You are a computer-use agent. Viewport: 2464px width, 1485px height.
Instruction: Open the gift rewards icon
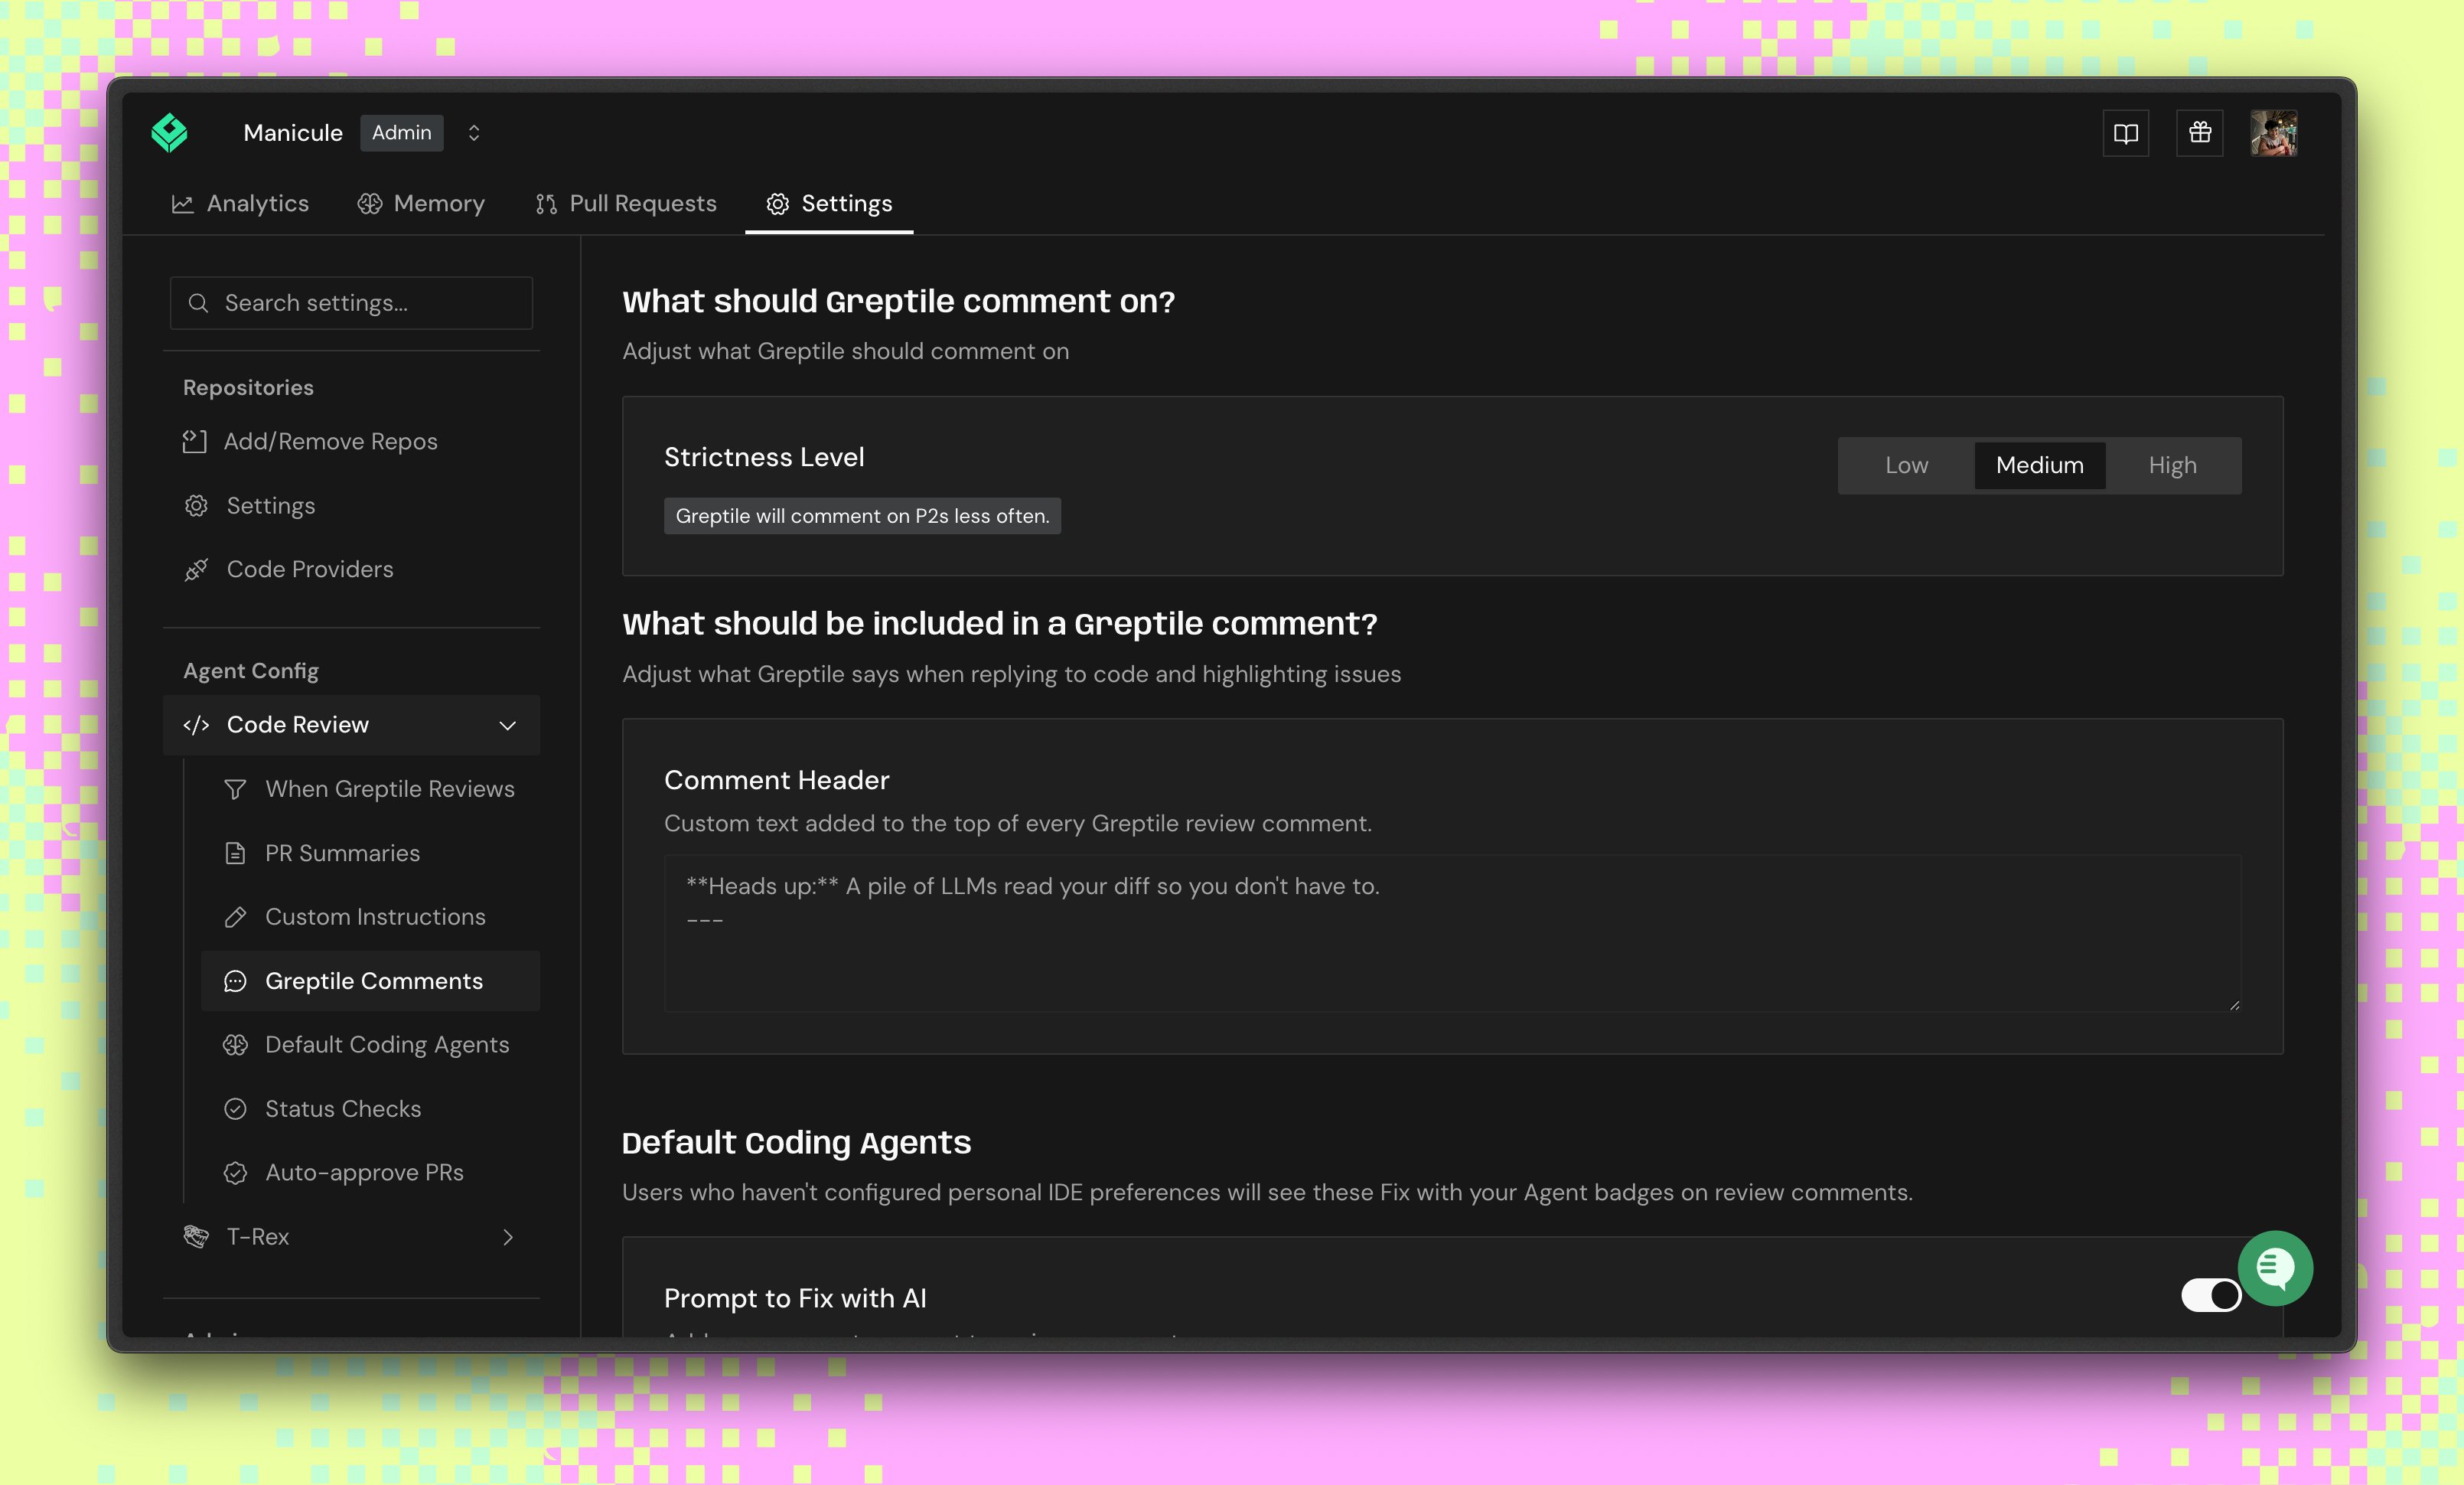[x=2200, y=133]
